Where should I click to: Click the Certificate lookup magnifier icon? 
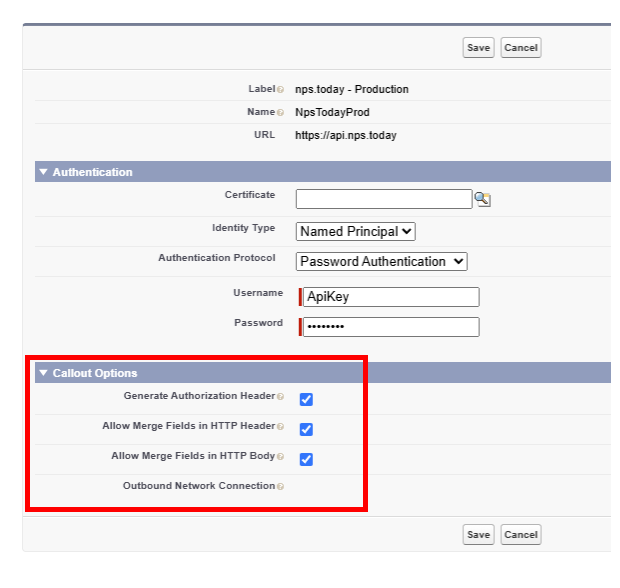point(482,199)
